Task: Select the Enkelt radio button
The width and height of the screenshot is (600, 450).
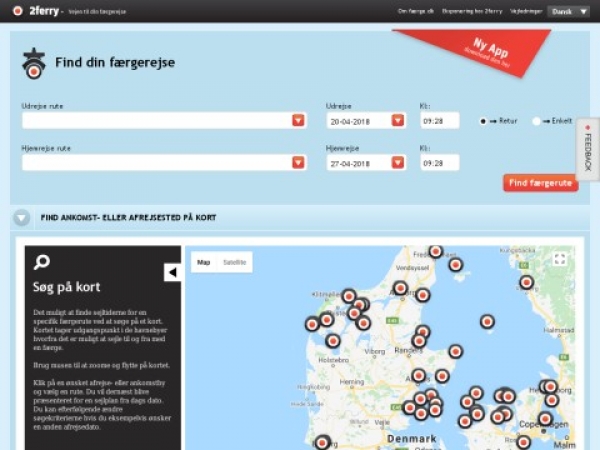Action: tap(536, 121)
